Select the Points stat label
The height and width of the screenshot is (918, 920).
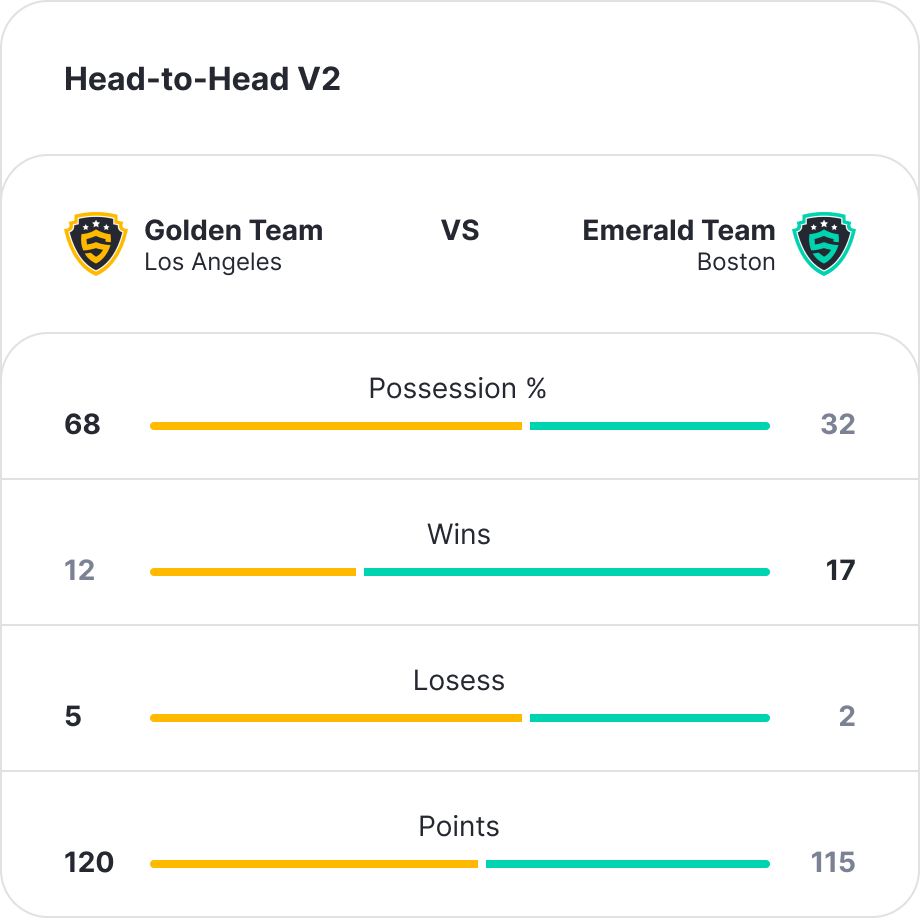[x=459, y=826]
